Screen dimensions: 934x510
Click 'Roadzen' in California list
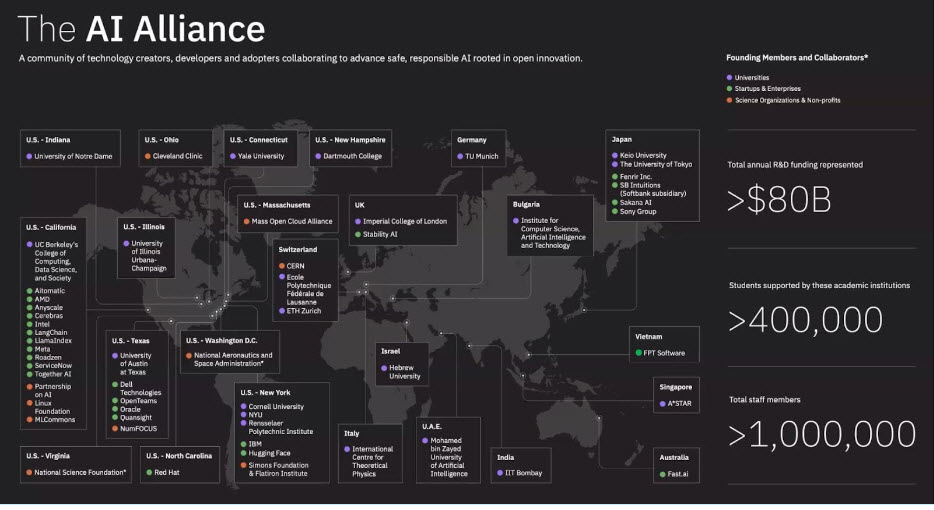[x=48, y=357]
